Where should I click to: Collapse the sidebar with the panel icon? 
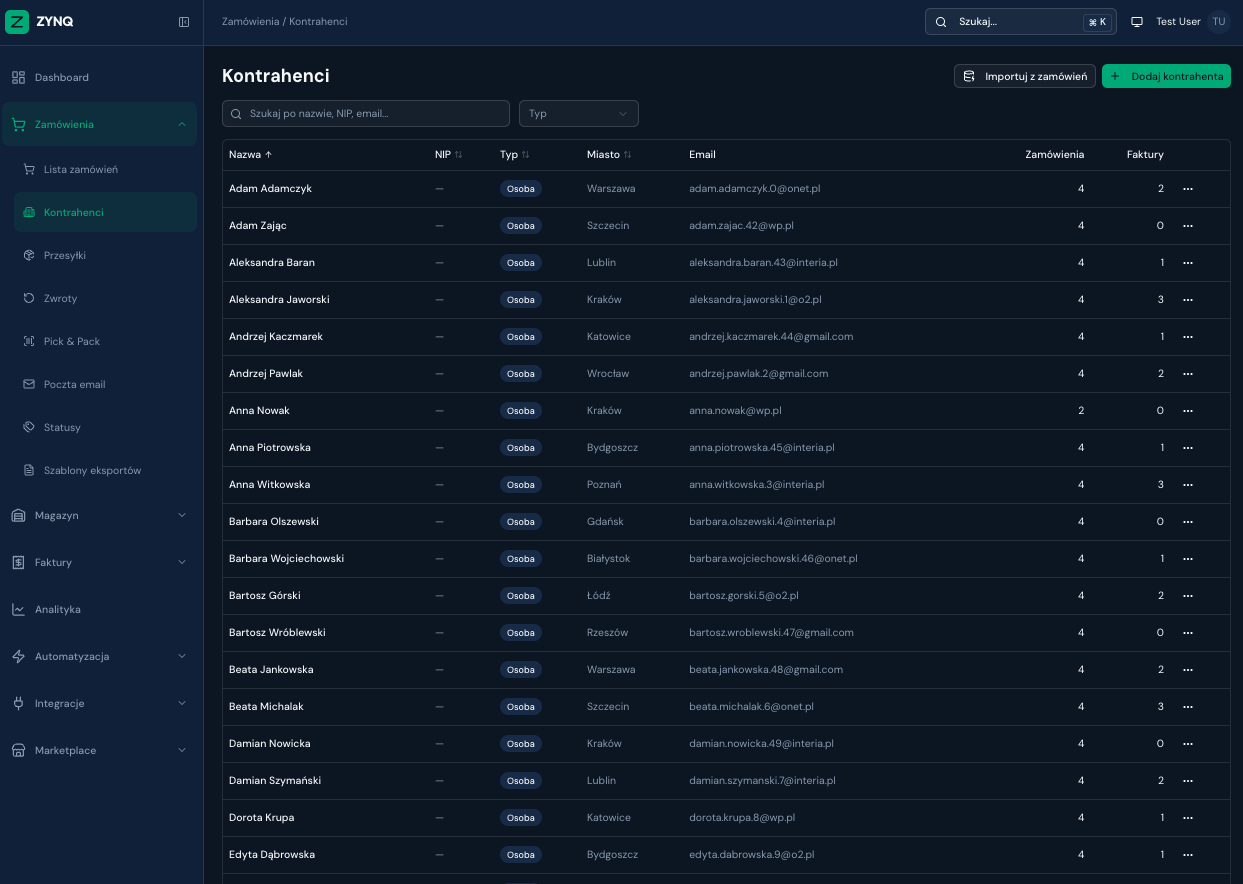tap(184, 22)
